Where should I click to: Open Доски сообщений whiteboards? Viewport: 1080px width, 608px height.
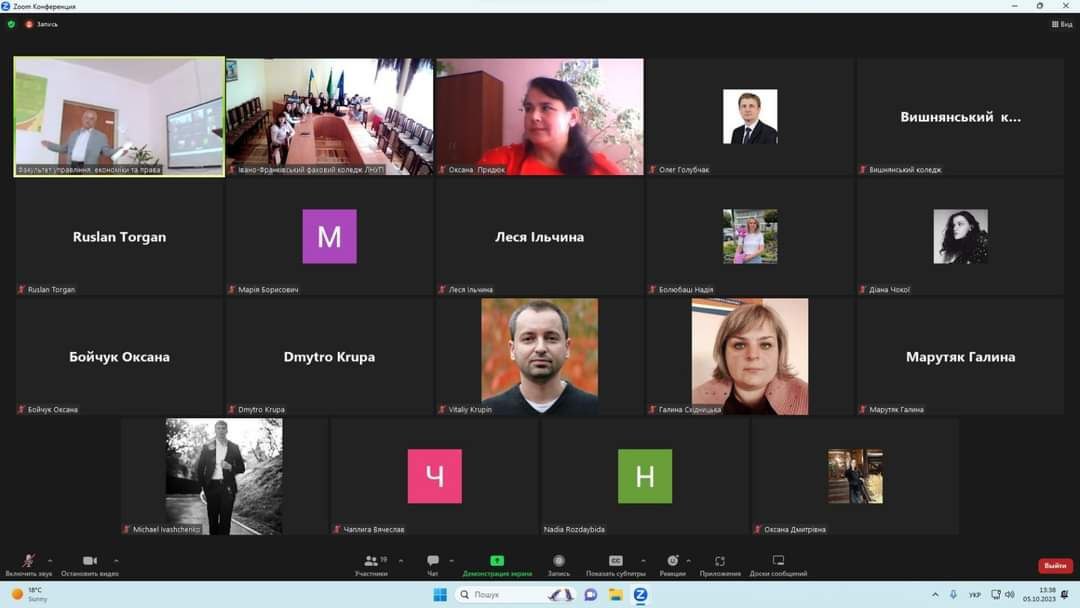click(778, 563)
